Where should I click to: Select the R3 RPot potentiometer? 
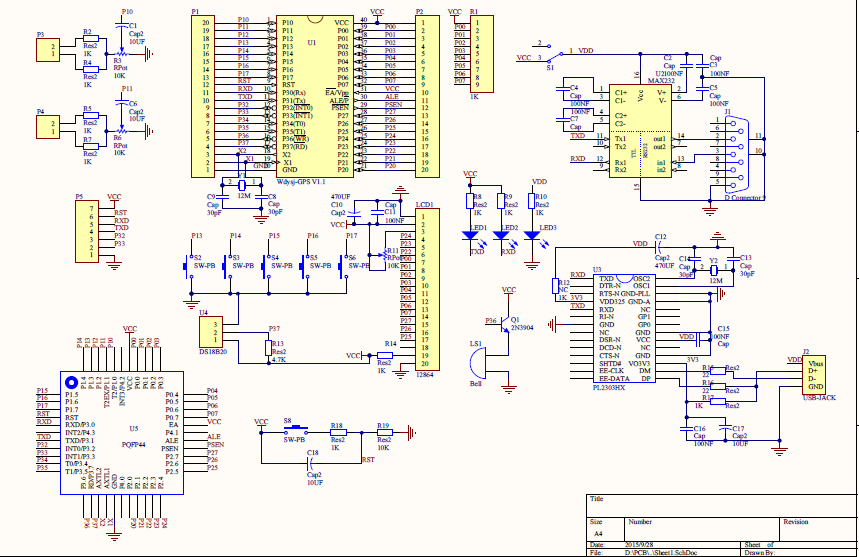122,54
